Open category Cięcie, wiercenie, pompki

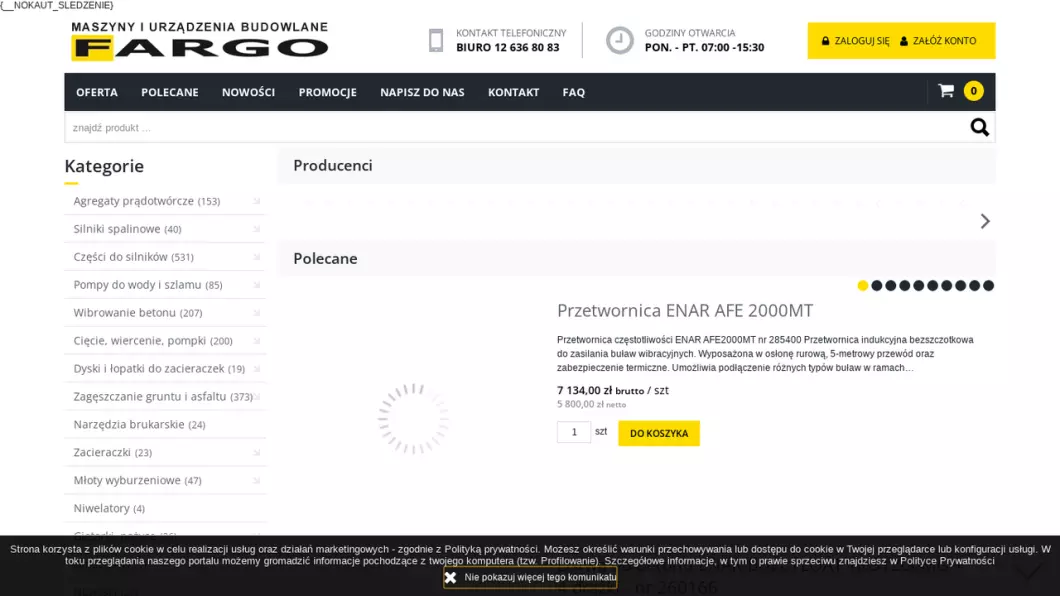click(x=153, y=341)
